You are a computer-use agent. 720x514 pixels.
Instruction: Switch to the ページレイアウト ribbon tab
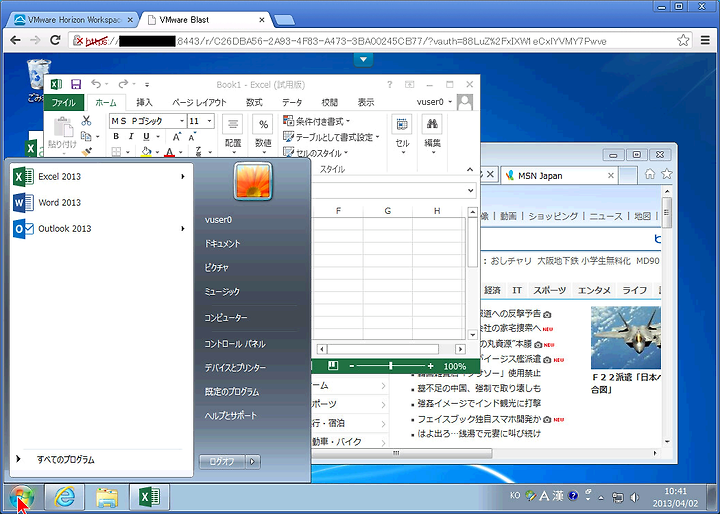(x=199, y=102)
